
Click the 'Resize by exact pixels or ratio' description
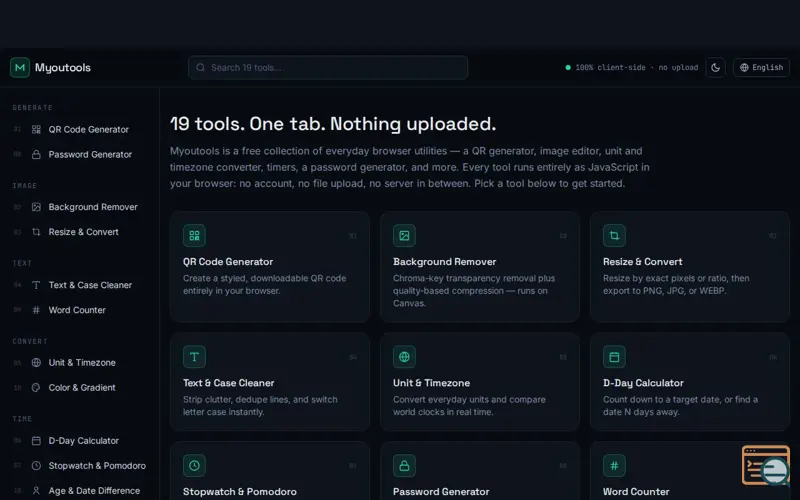point(676,285)
